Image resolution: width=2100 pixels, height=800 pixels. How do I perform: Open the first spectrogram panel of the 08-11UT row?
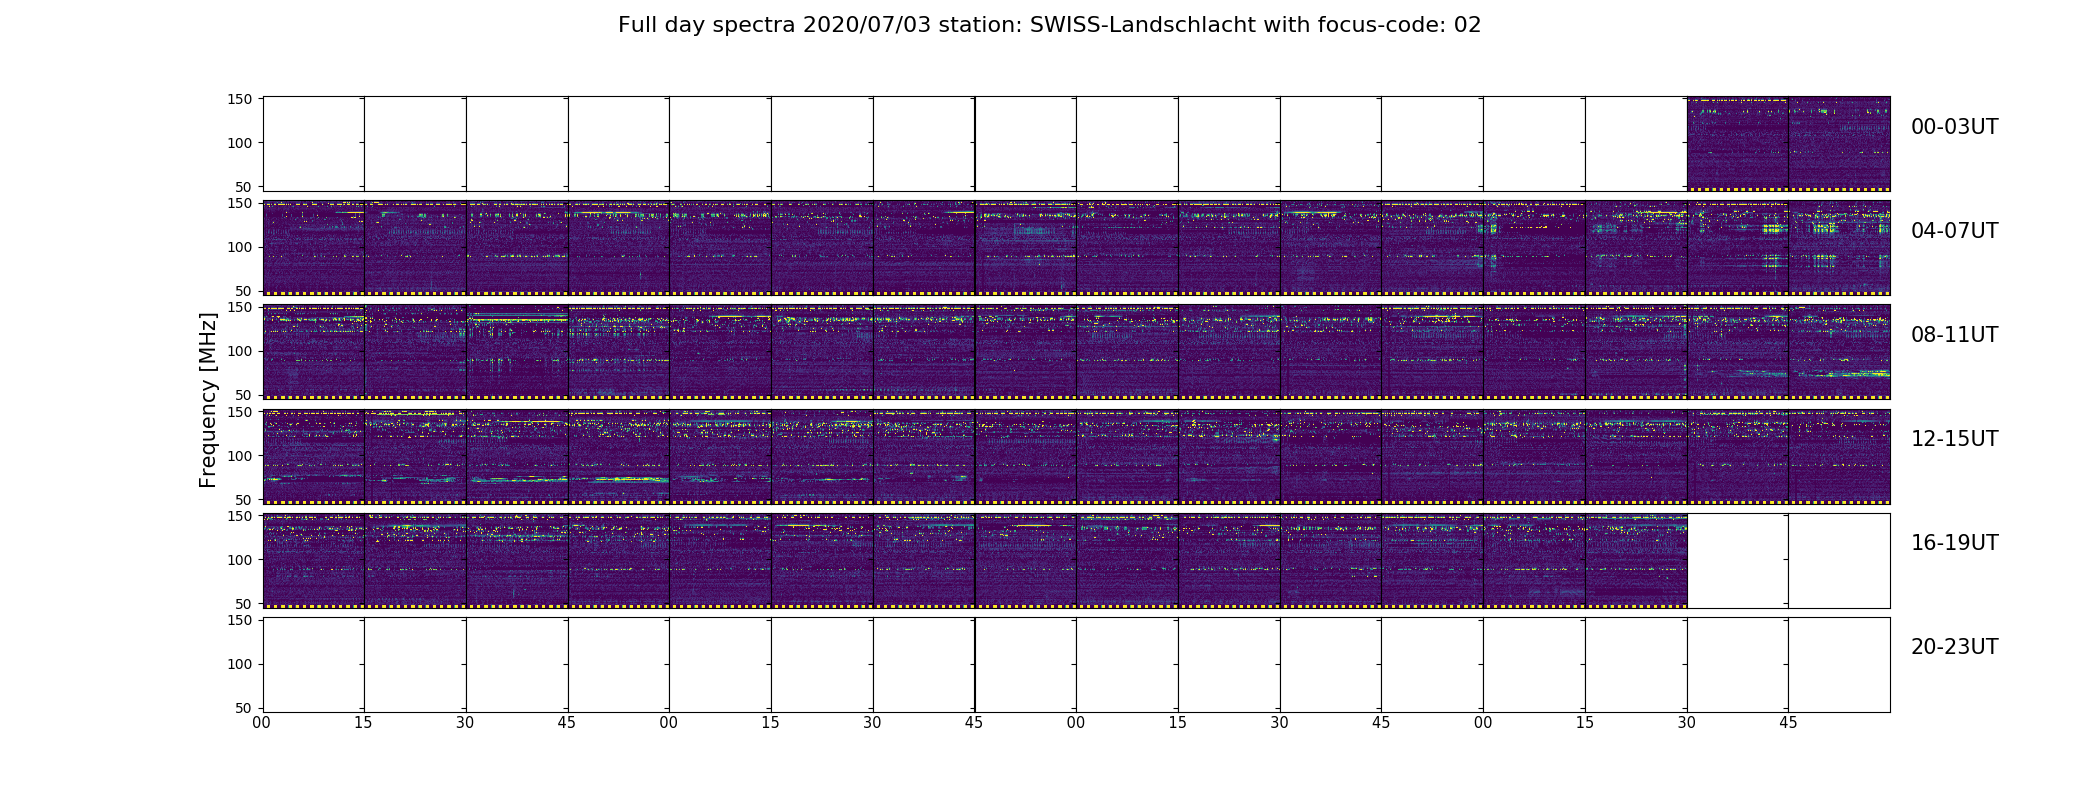tap(314, 352)
